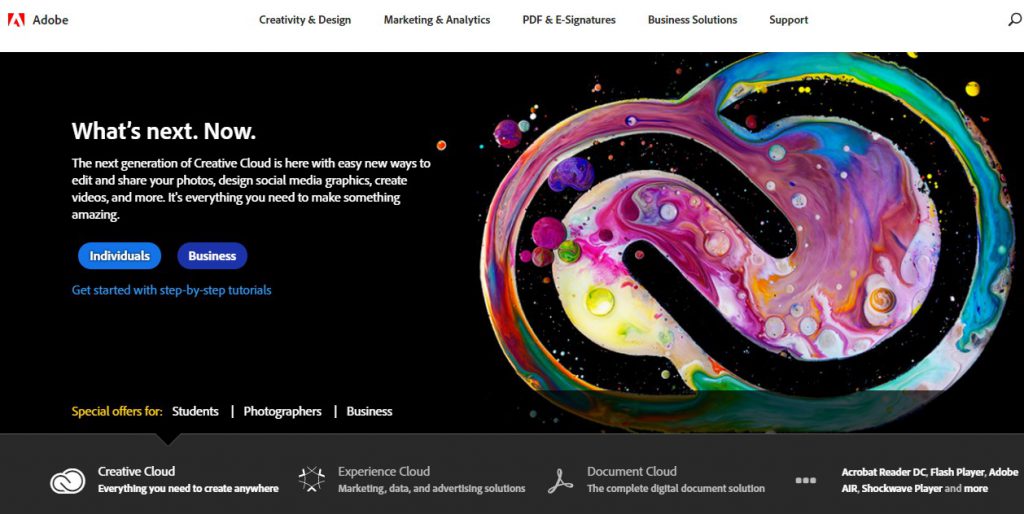Switch to Experience Cloud tab title
This screenshot has width=1024, height=514.
[x=384, y=471]
